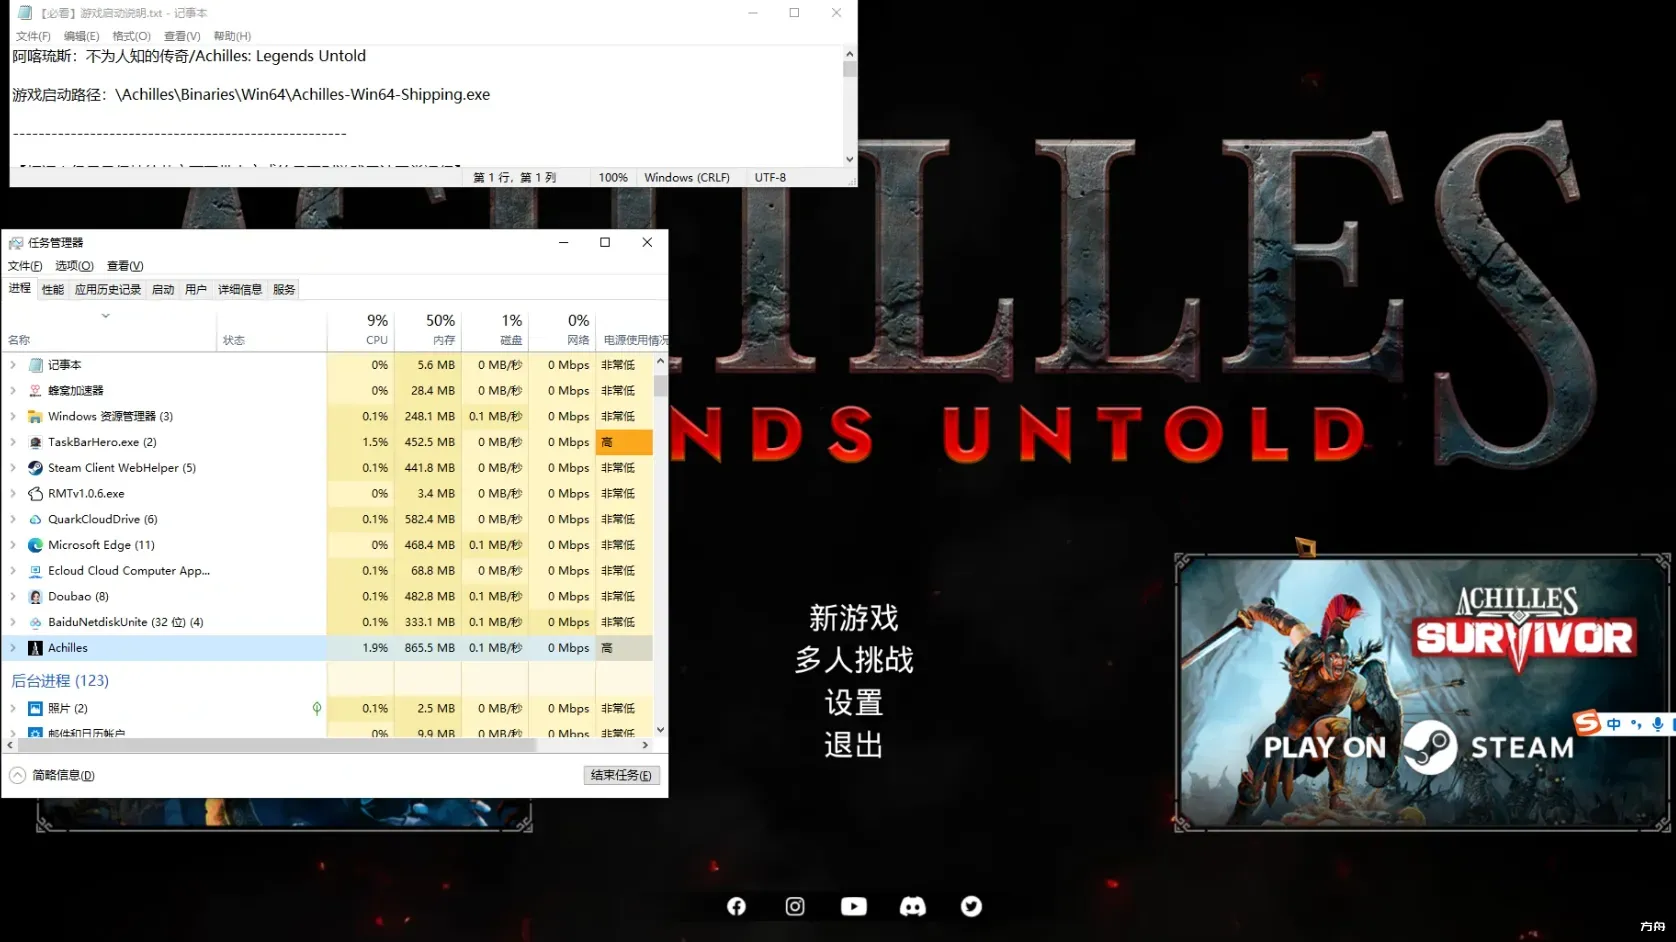Click the 照片 background process icon

[35, 708]
